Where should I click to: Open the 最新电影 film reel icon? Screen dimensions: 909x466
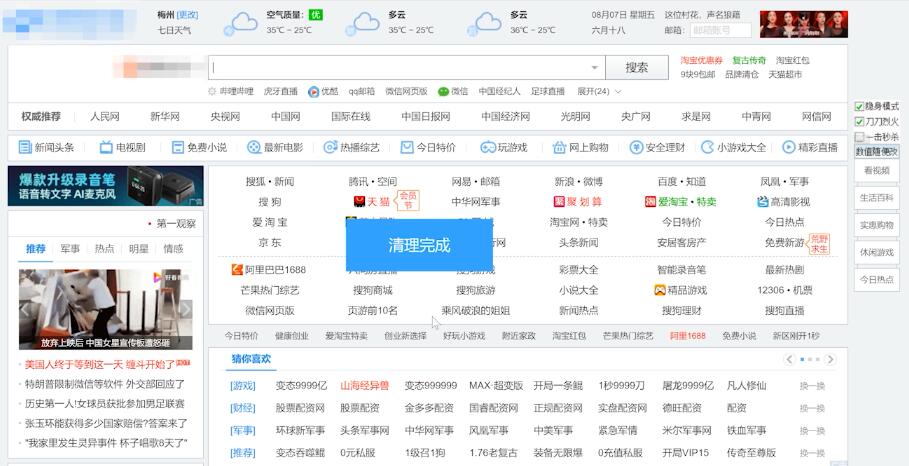point(253,147)
